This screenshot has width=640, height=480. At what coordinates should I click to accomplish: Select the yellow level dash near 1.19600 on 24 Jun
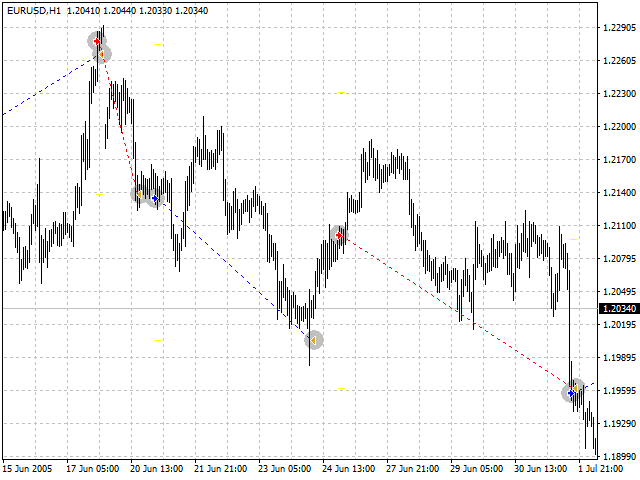click(342, 388)
